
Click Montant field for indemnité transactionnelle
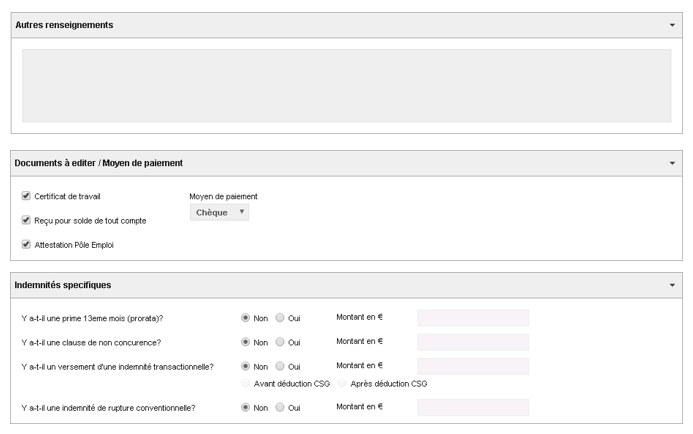point(473,366)
